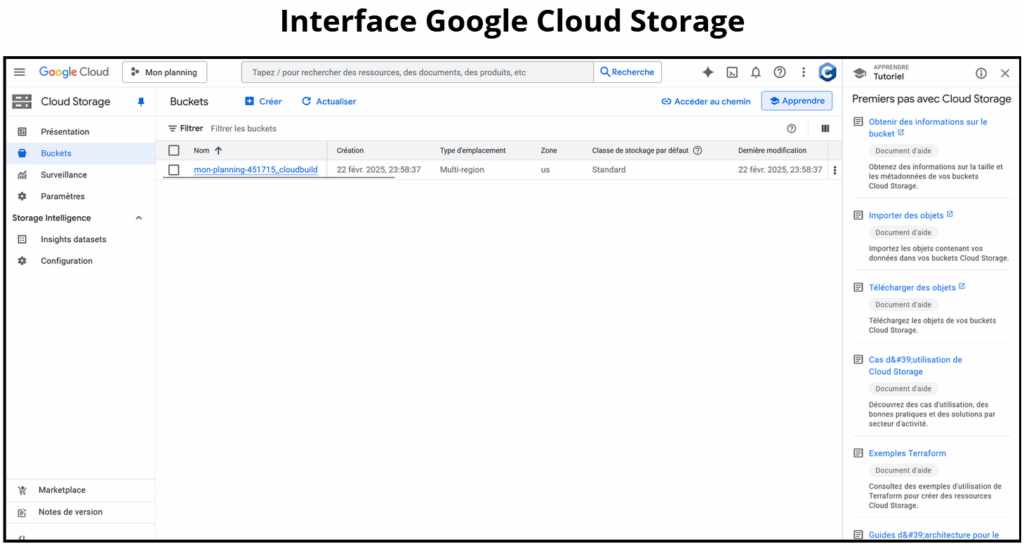Open the user account avatar
Screen dimensions: 1024x544
coord(827,72)
